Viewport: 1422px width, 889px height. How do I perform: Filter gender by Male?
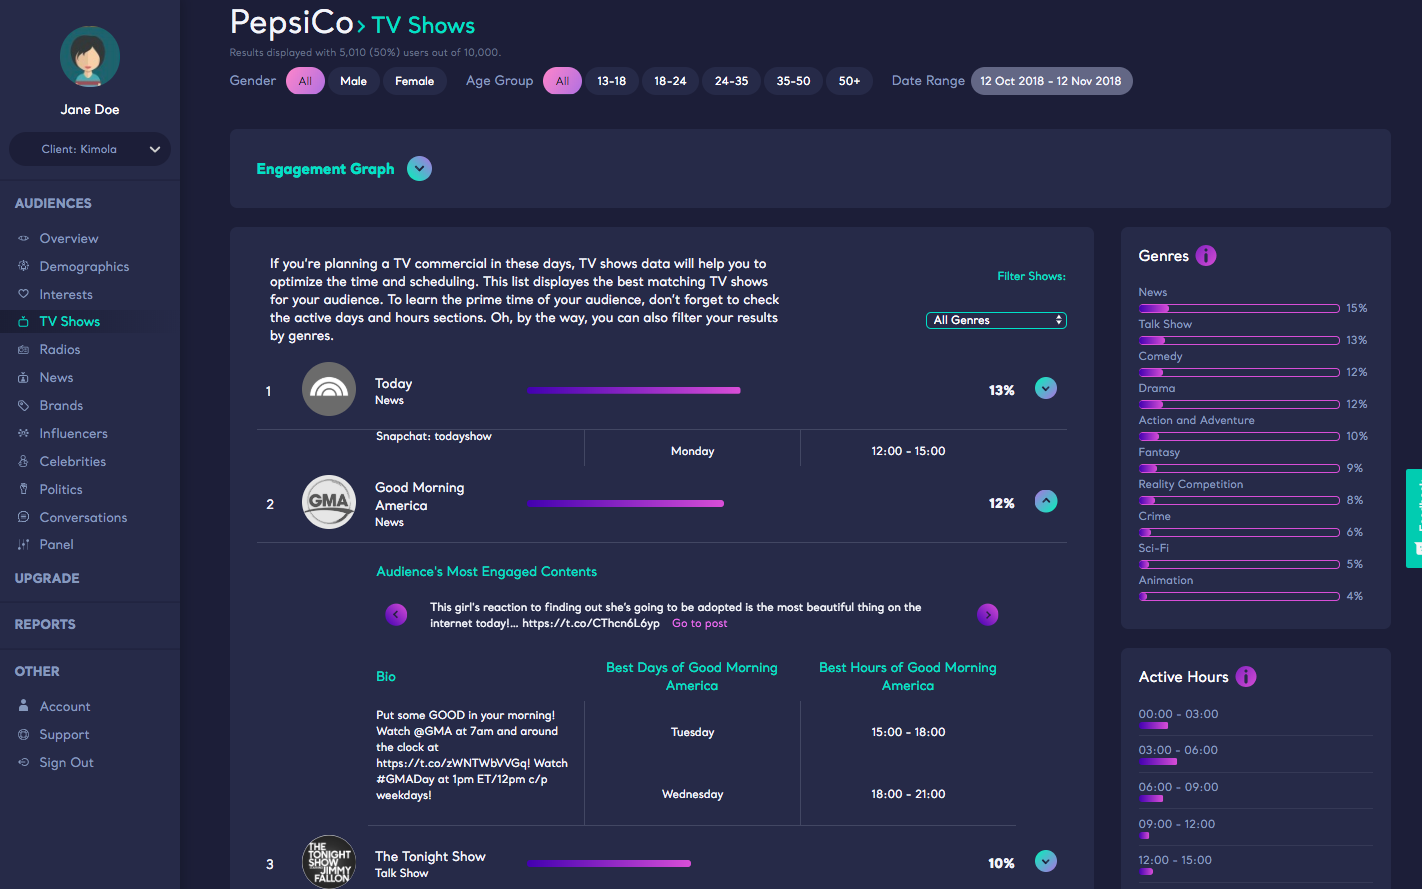pyautogui.click(x=353, y=81)
